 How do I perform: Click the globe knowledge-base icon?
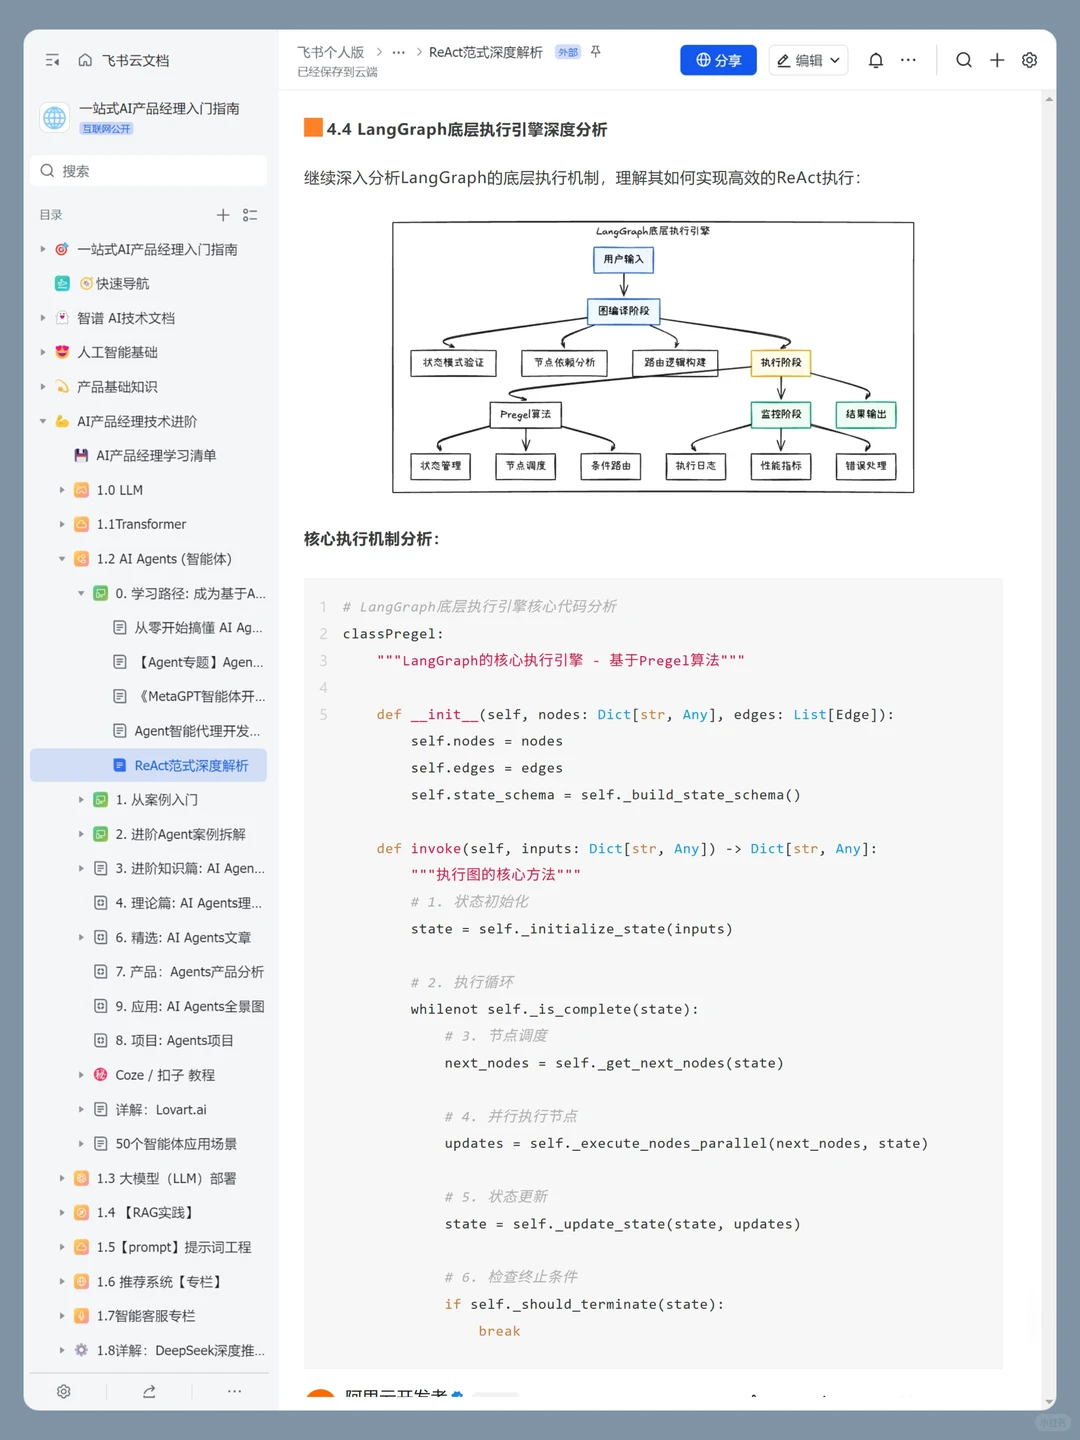pyautogui.click(x=55, y=117)
